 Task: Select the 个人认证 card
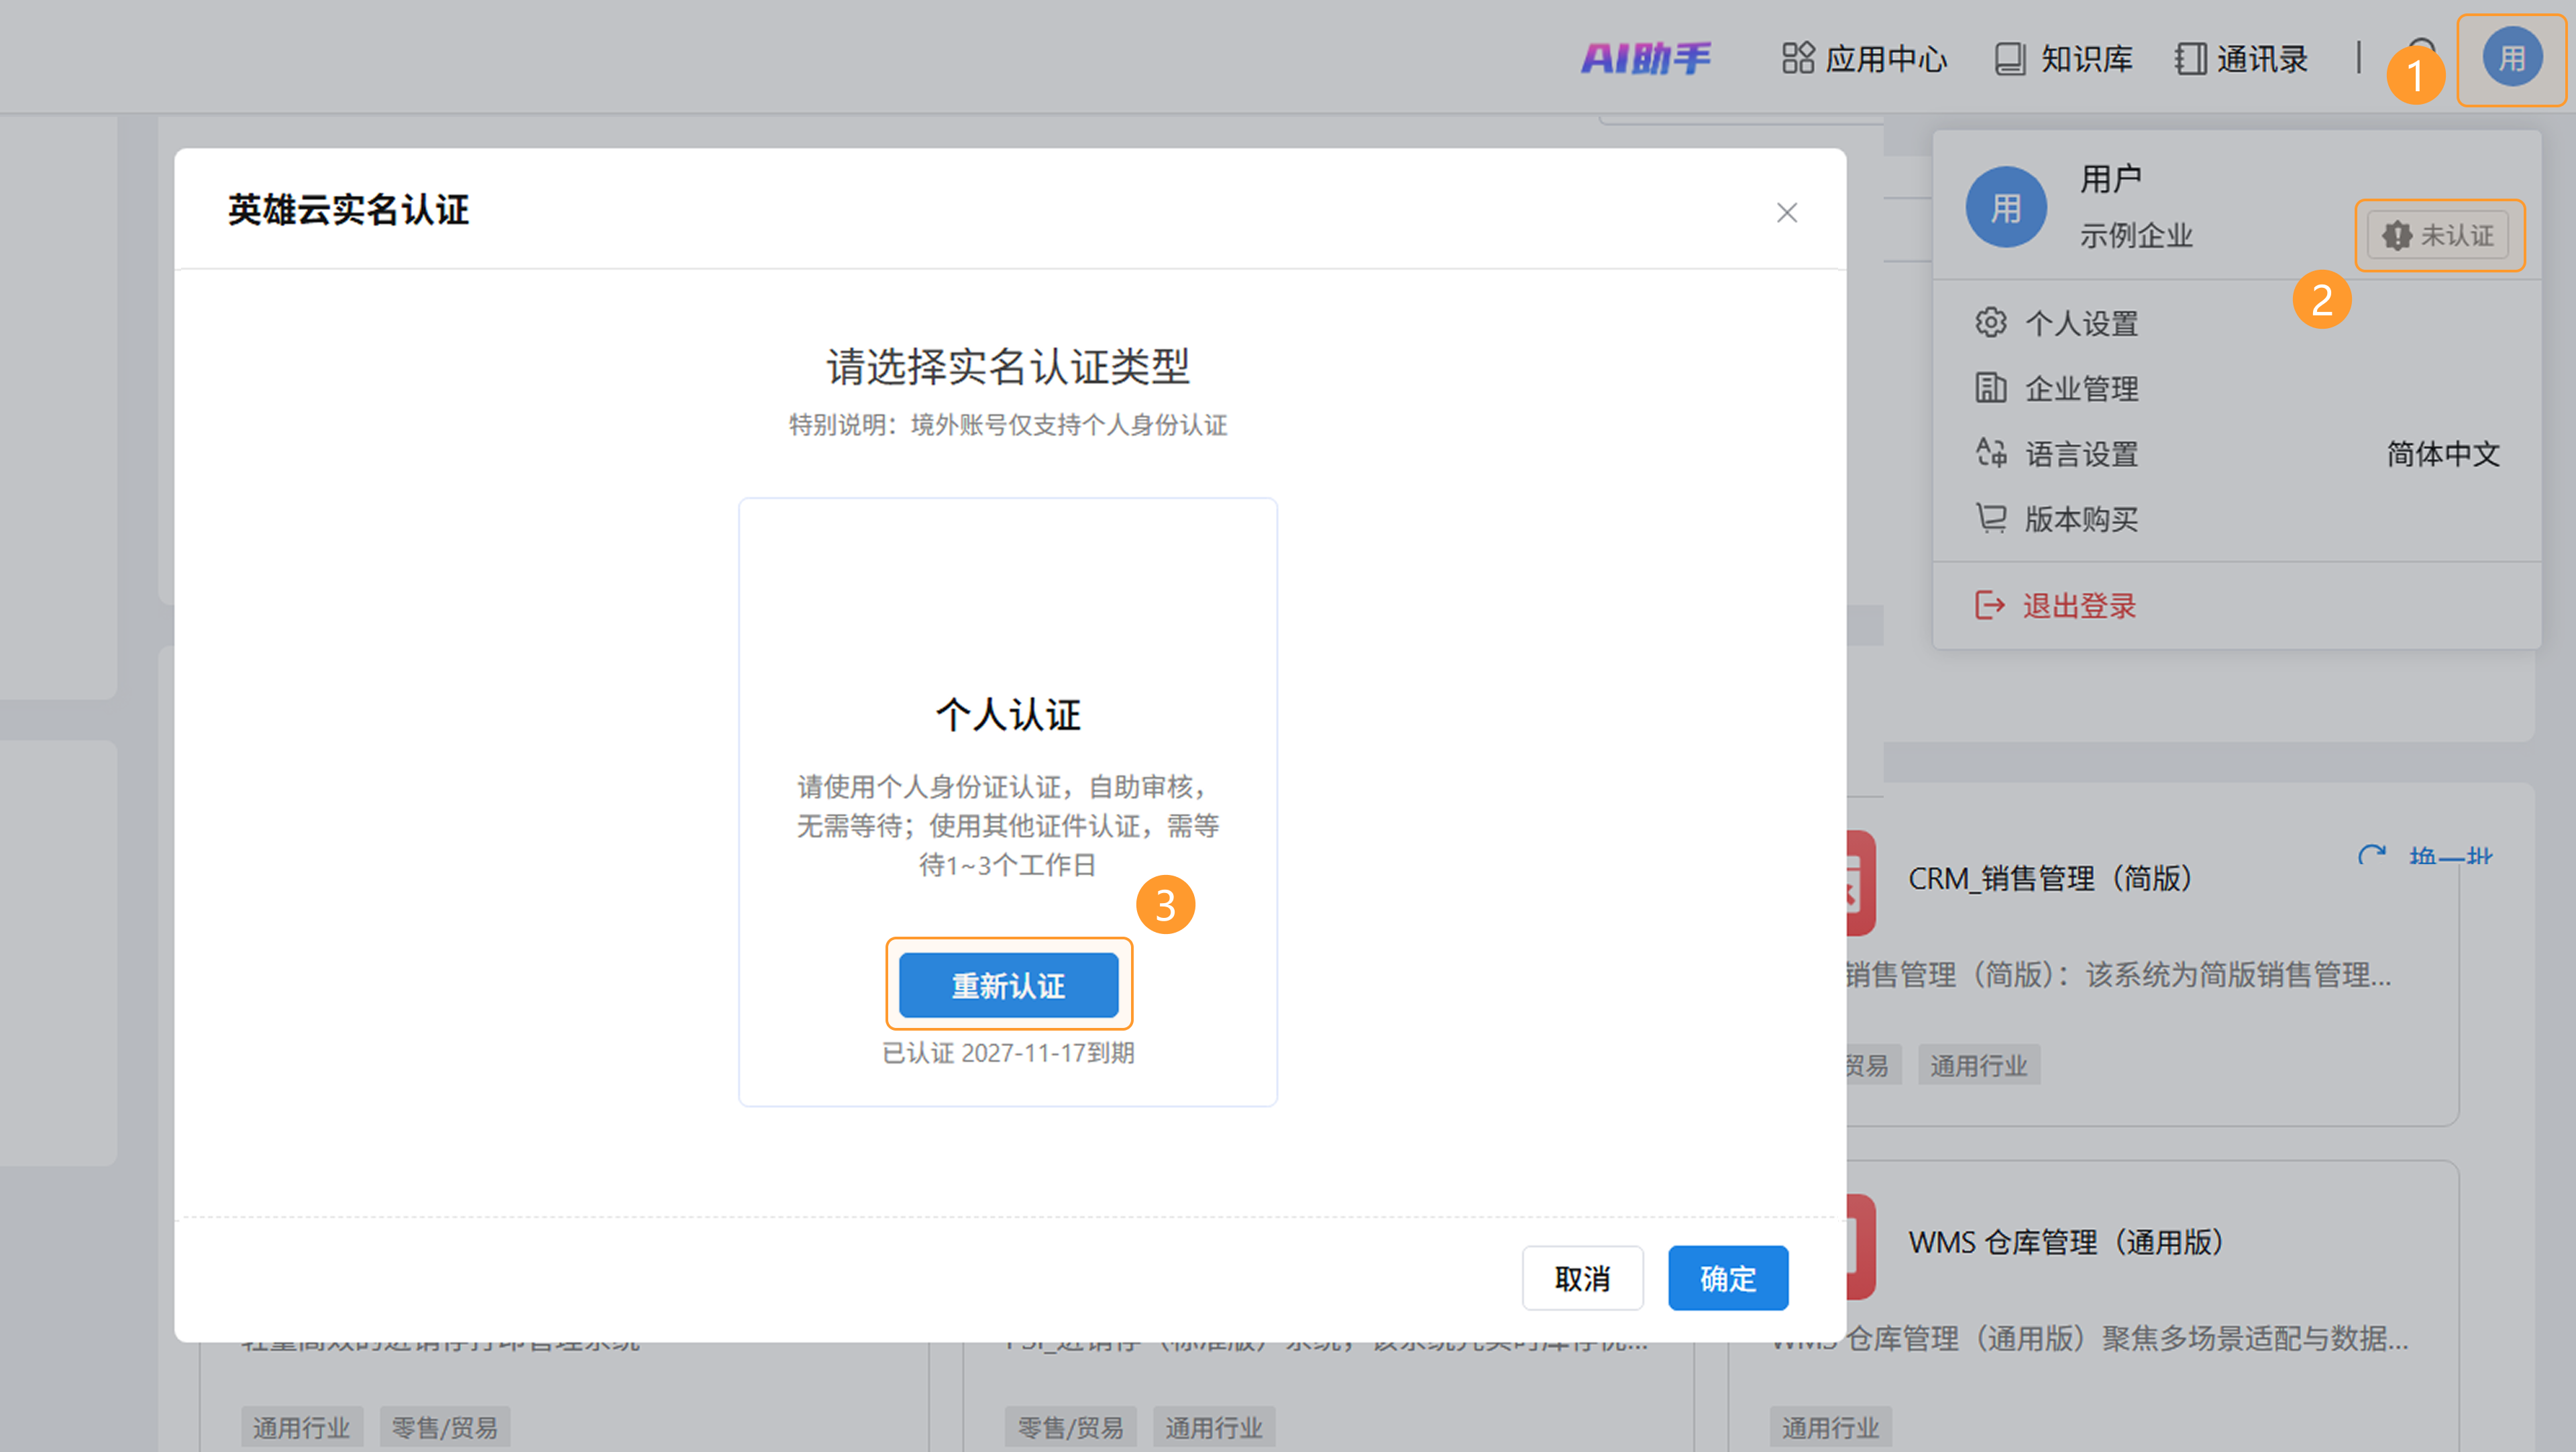click(1007, 715)
